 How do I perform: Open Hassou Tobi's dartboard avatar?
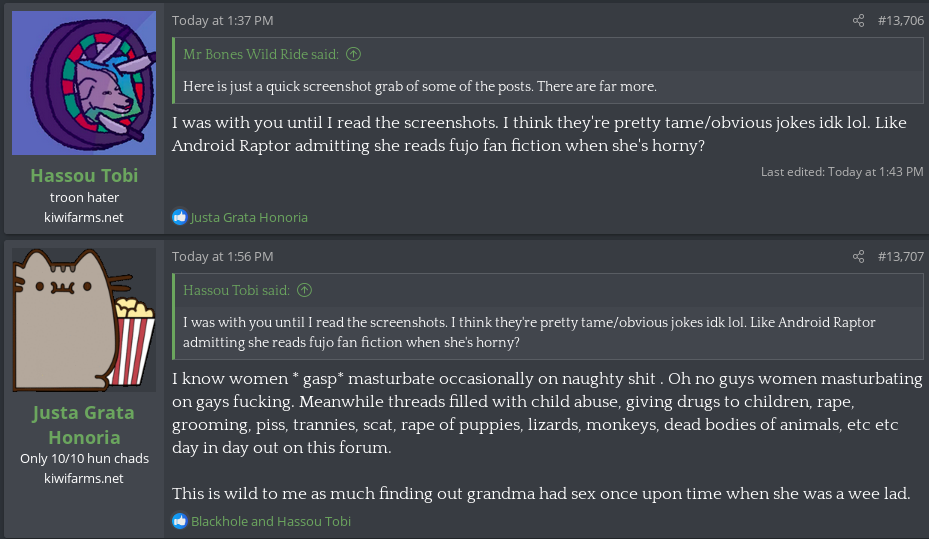coord(84,83)
